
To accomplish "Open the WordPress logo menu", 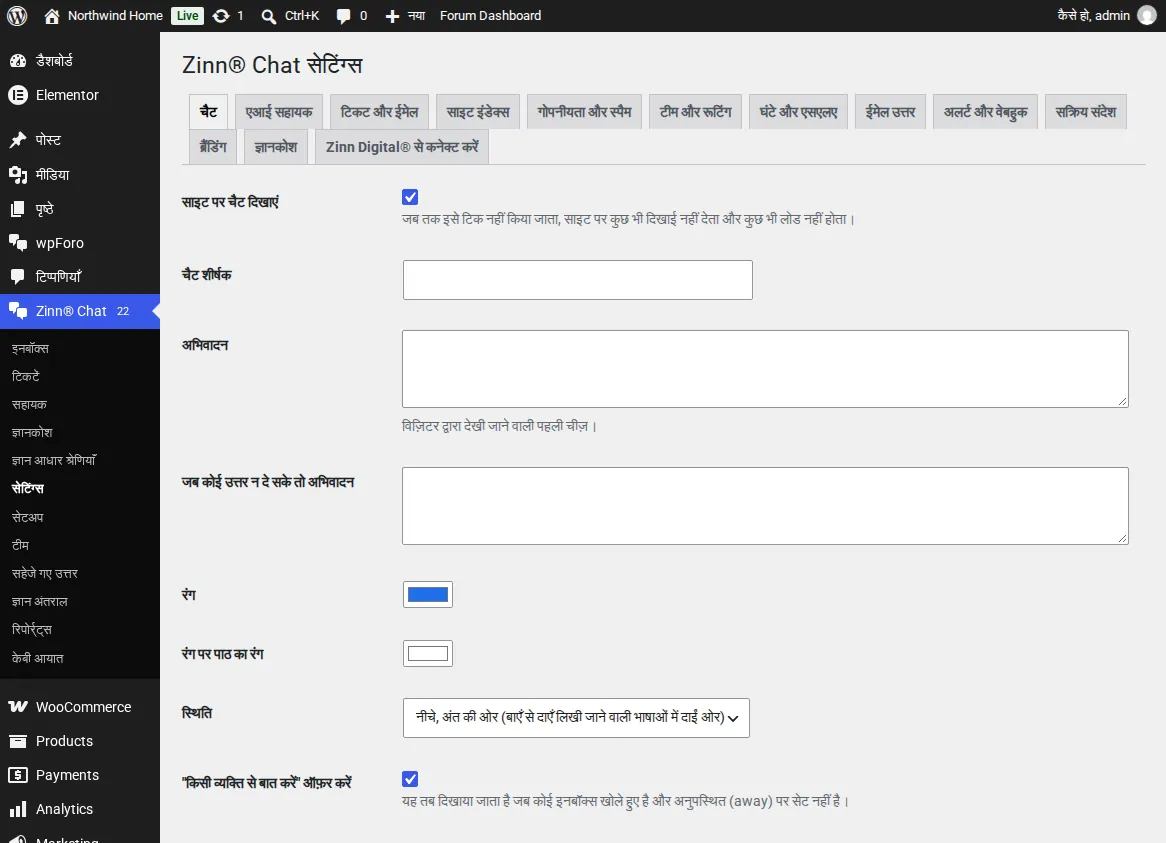I will click(x=17, y=16).
